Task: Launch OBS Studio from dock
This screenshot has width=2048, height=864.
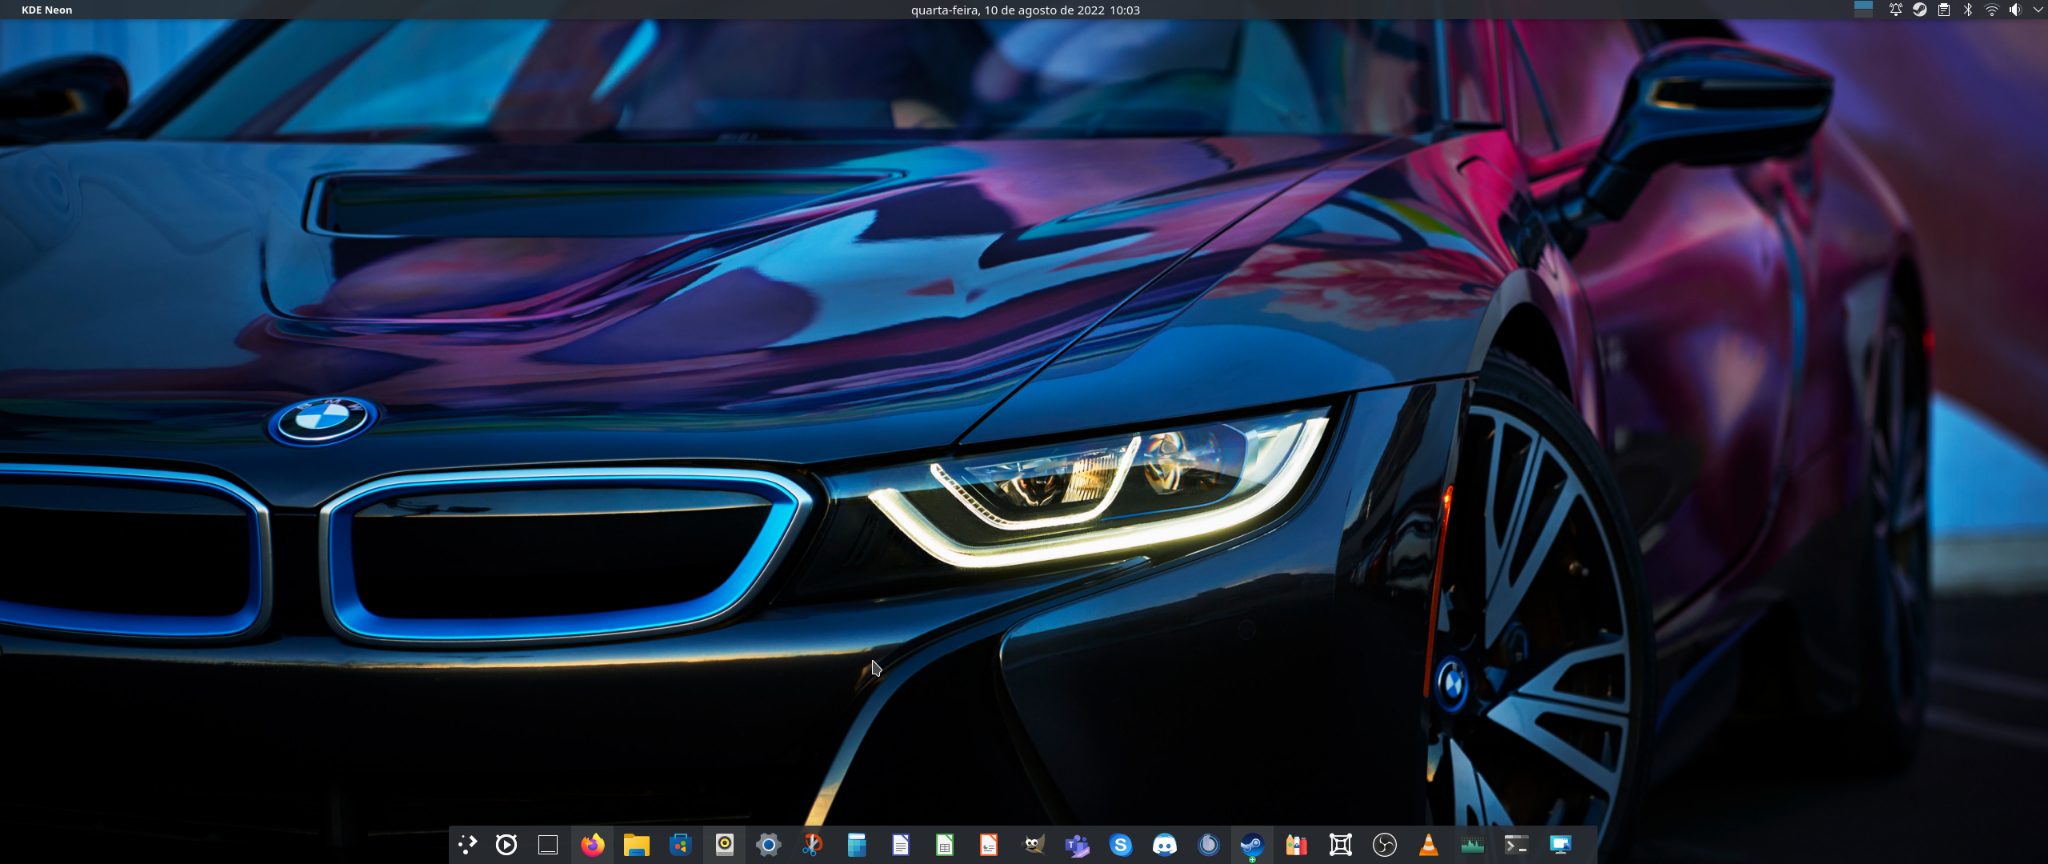Action: pos(1384,845)
